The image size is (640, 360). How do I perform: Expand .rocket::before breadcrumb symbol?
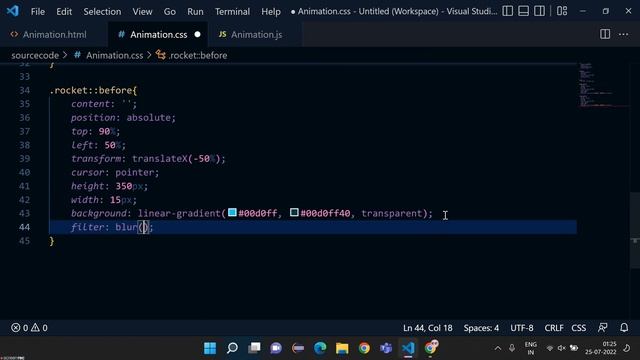pyautogui.click(x=198, y=56)
